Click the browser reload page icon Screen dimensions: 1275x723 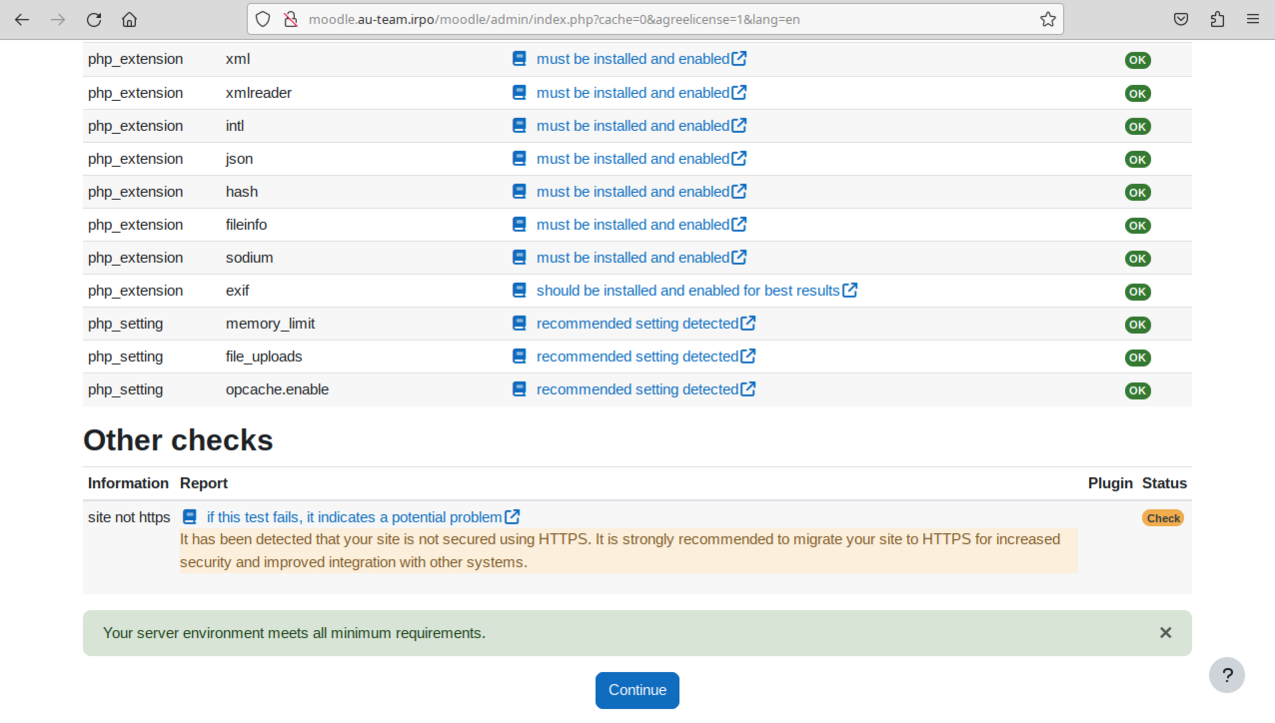pos(94,20)
